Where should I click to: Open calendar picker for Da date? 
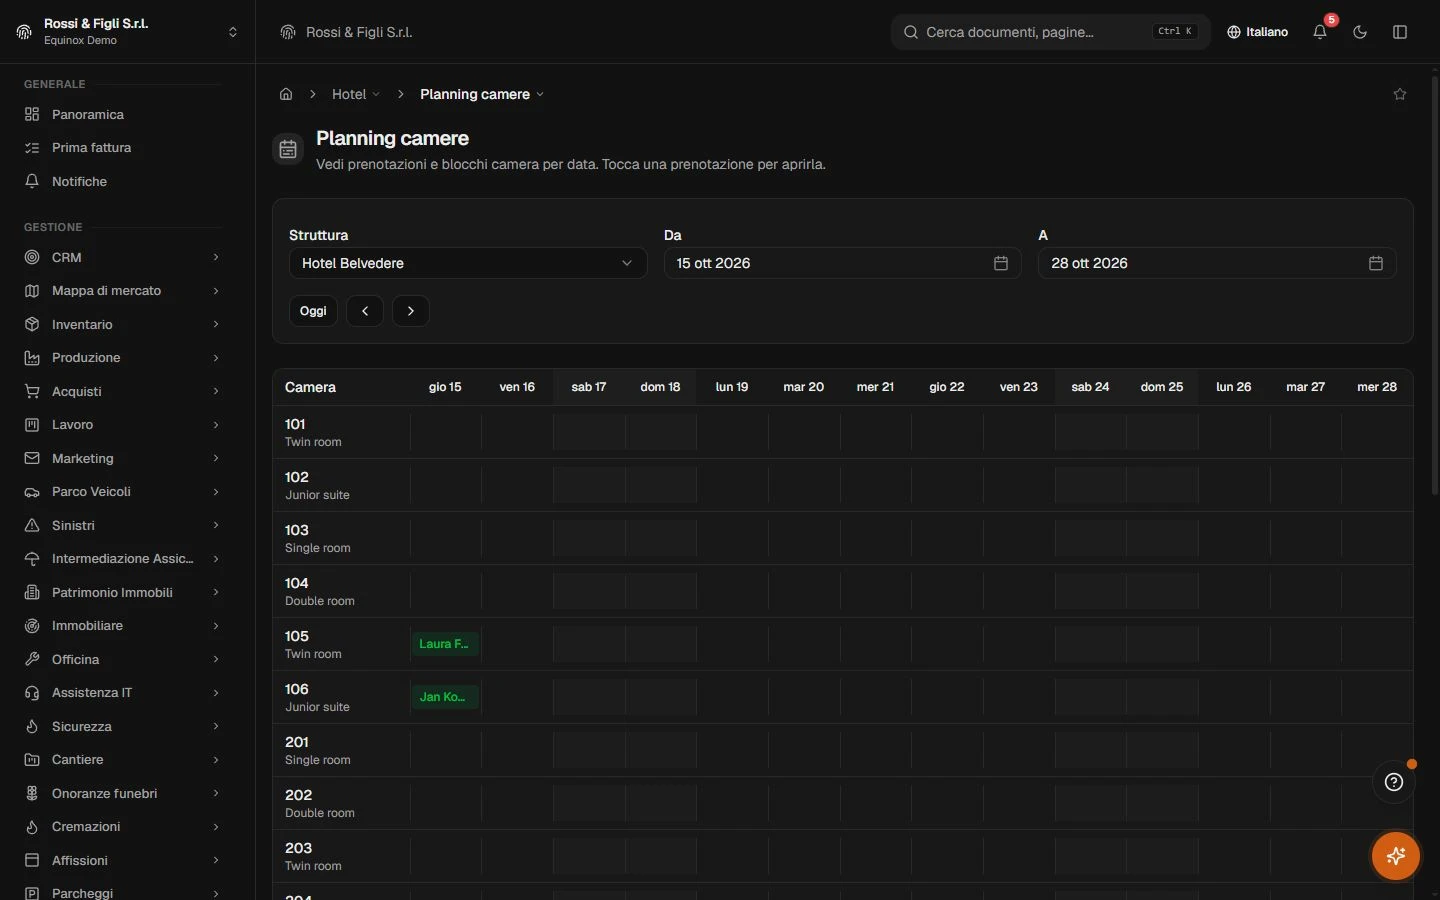point(1001,263)
